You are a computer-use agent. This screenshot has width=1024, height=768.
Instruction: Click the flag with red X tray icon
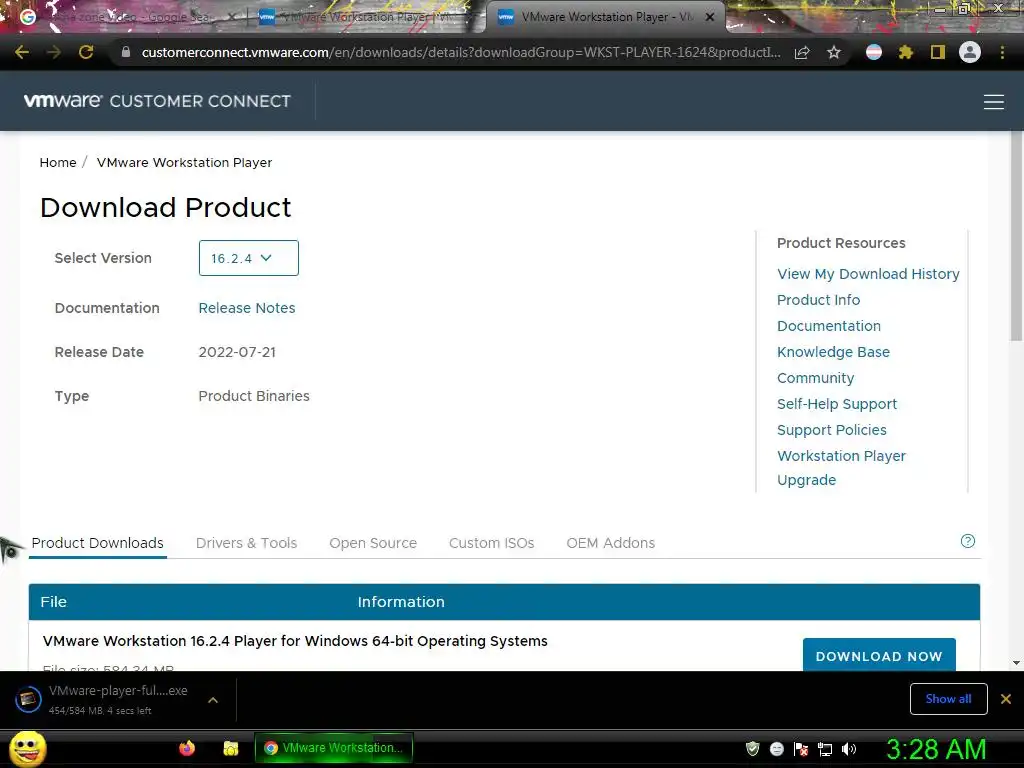pyautogui.click(x=801, y=749)
